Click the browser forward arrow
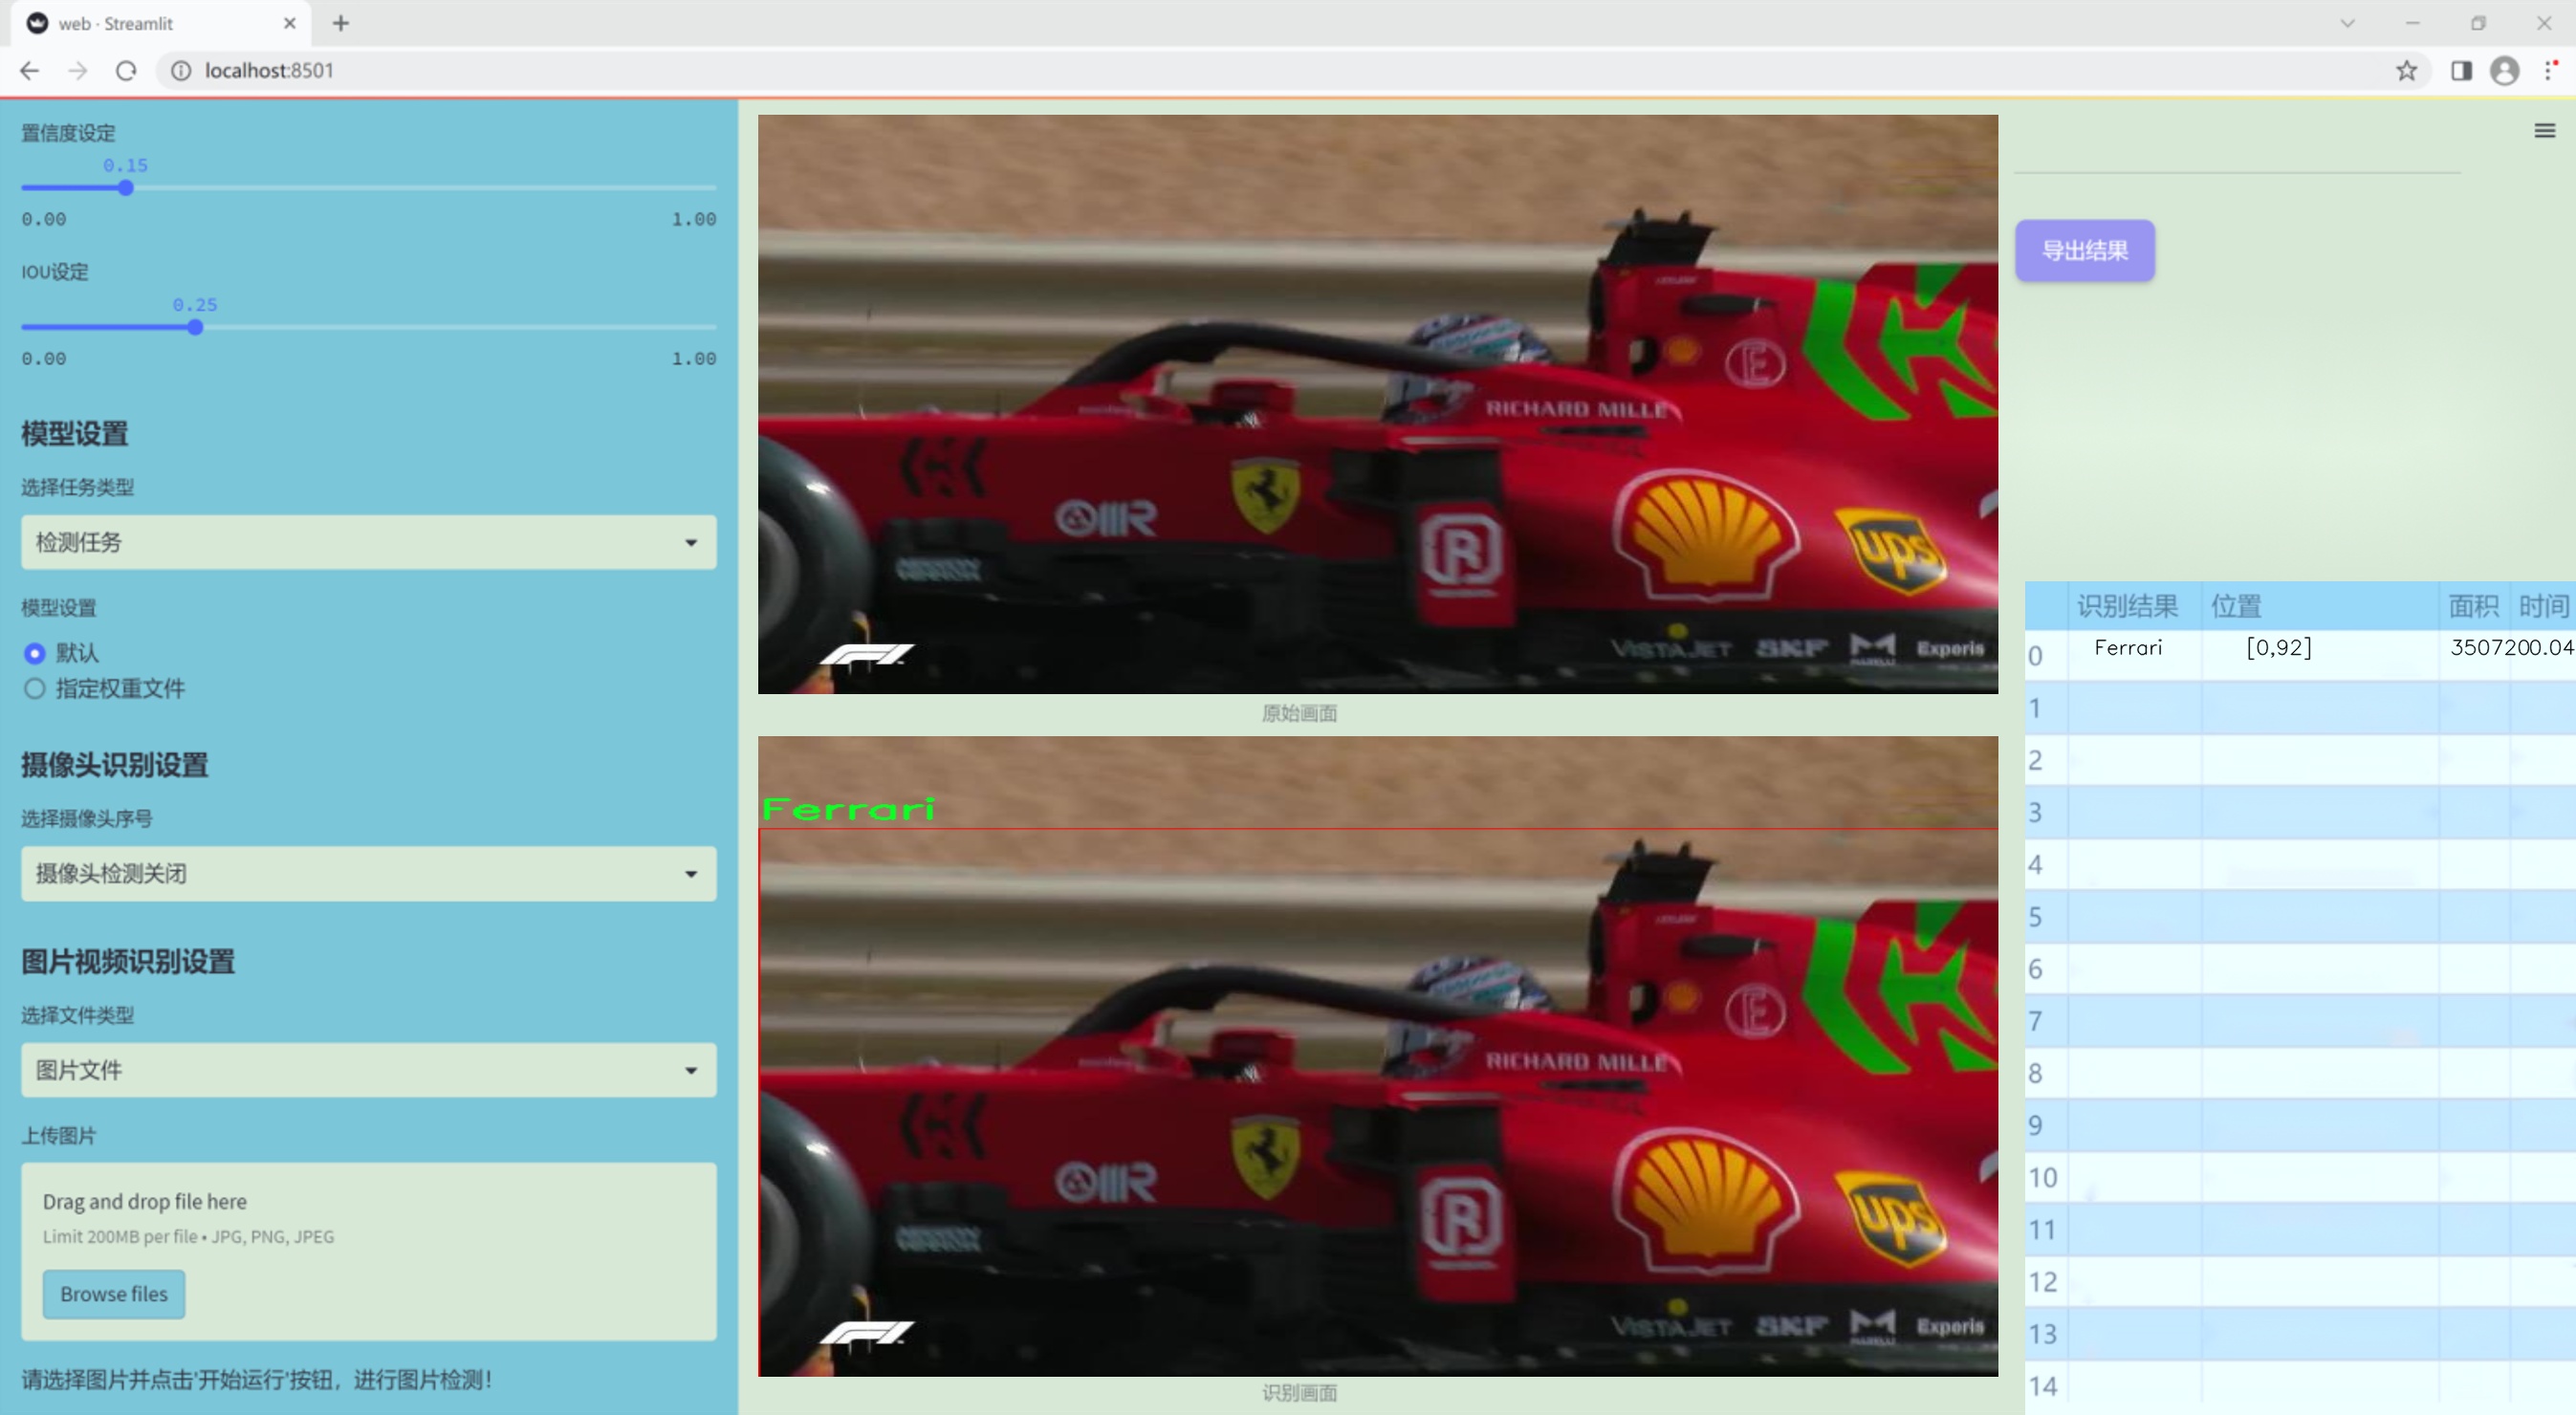Image resolution: width=2576 pixels, height=1415 pixels. [x=77, y=70]
